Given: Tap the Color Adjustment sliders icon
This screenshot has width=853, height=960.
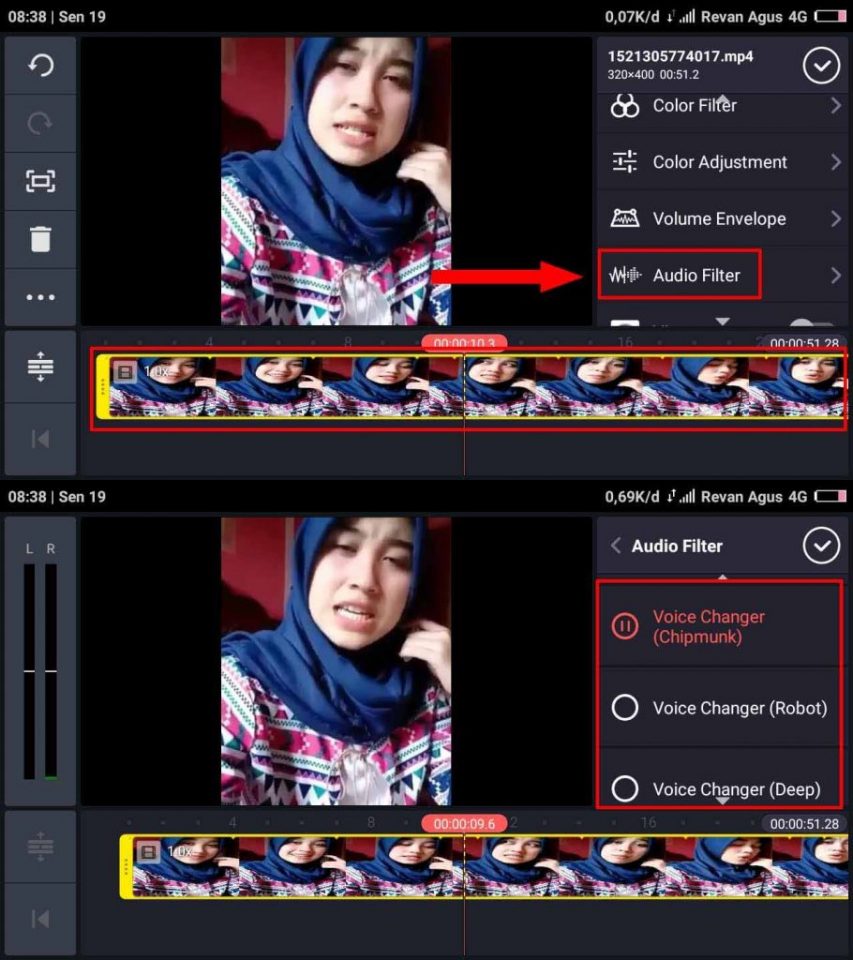Looking at the screenshot, I should [625, 162].
